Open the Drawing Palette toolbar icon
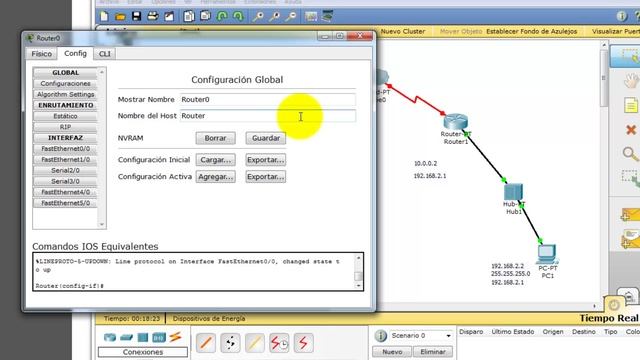640x360 pixels. click(x=311, y=16)
